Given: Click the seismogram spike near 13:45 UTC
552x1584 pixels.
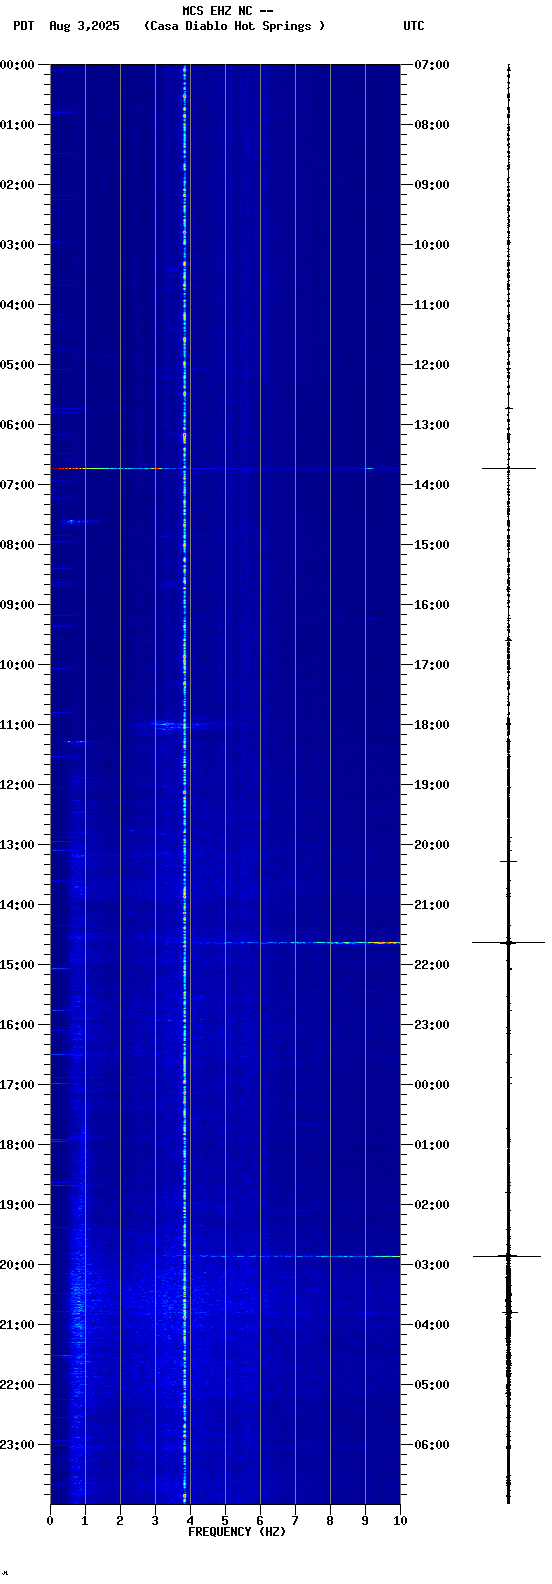Looking at the screenshot, I should [x=509, y=468].
